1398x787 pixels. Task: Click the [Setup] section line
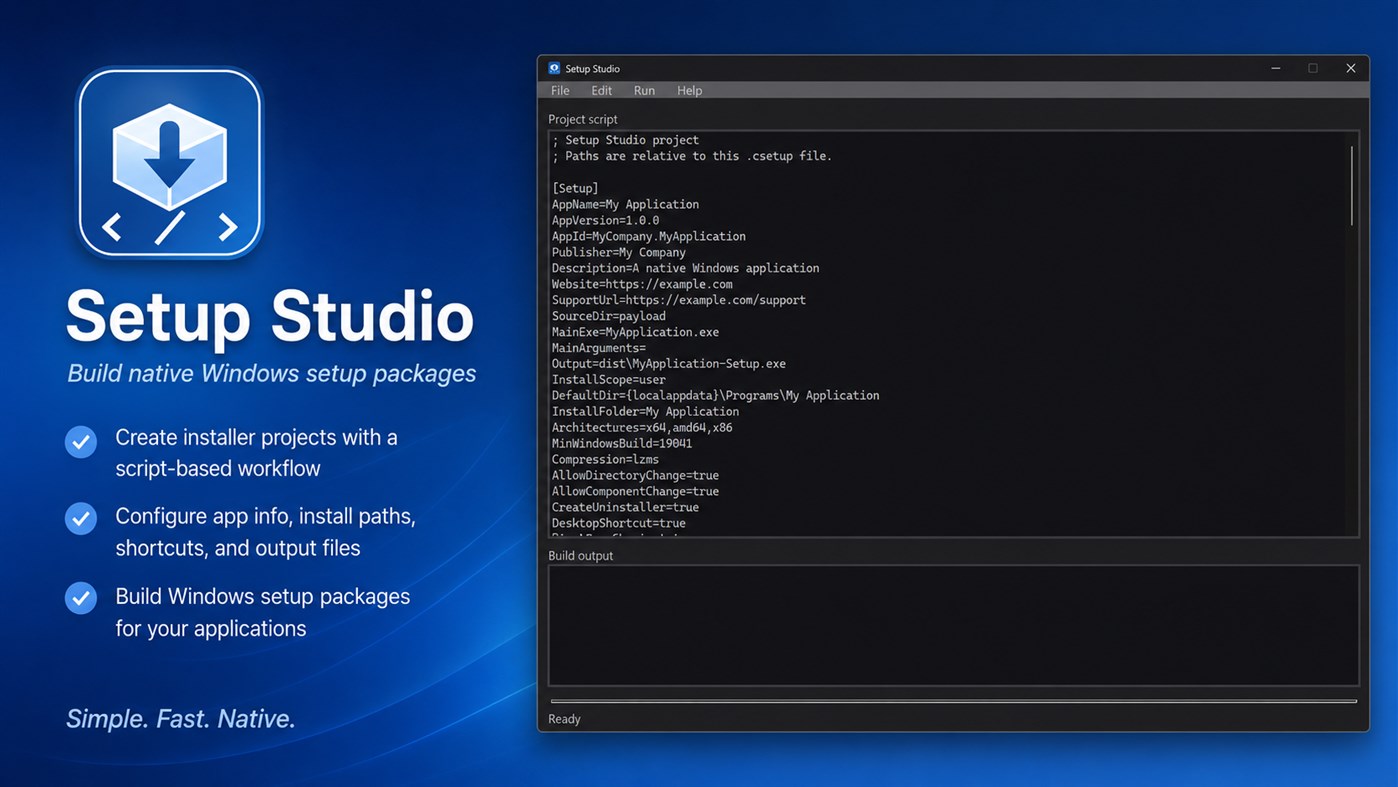pos(575,188)
